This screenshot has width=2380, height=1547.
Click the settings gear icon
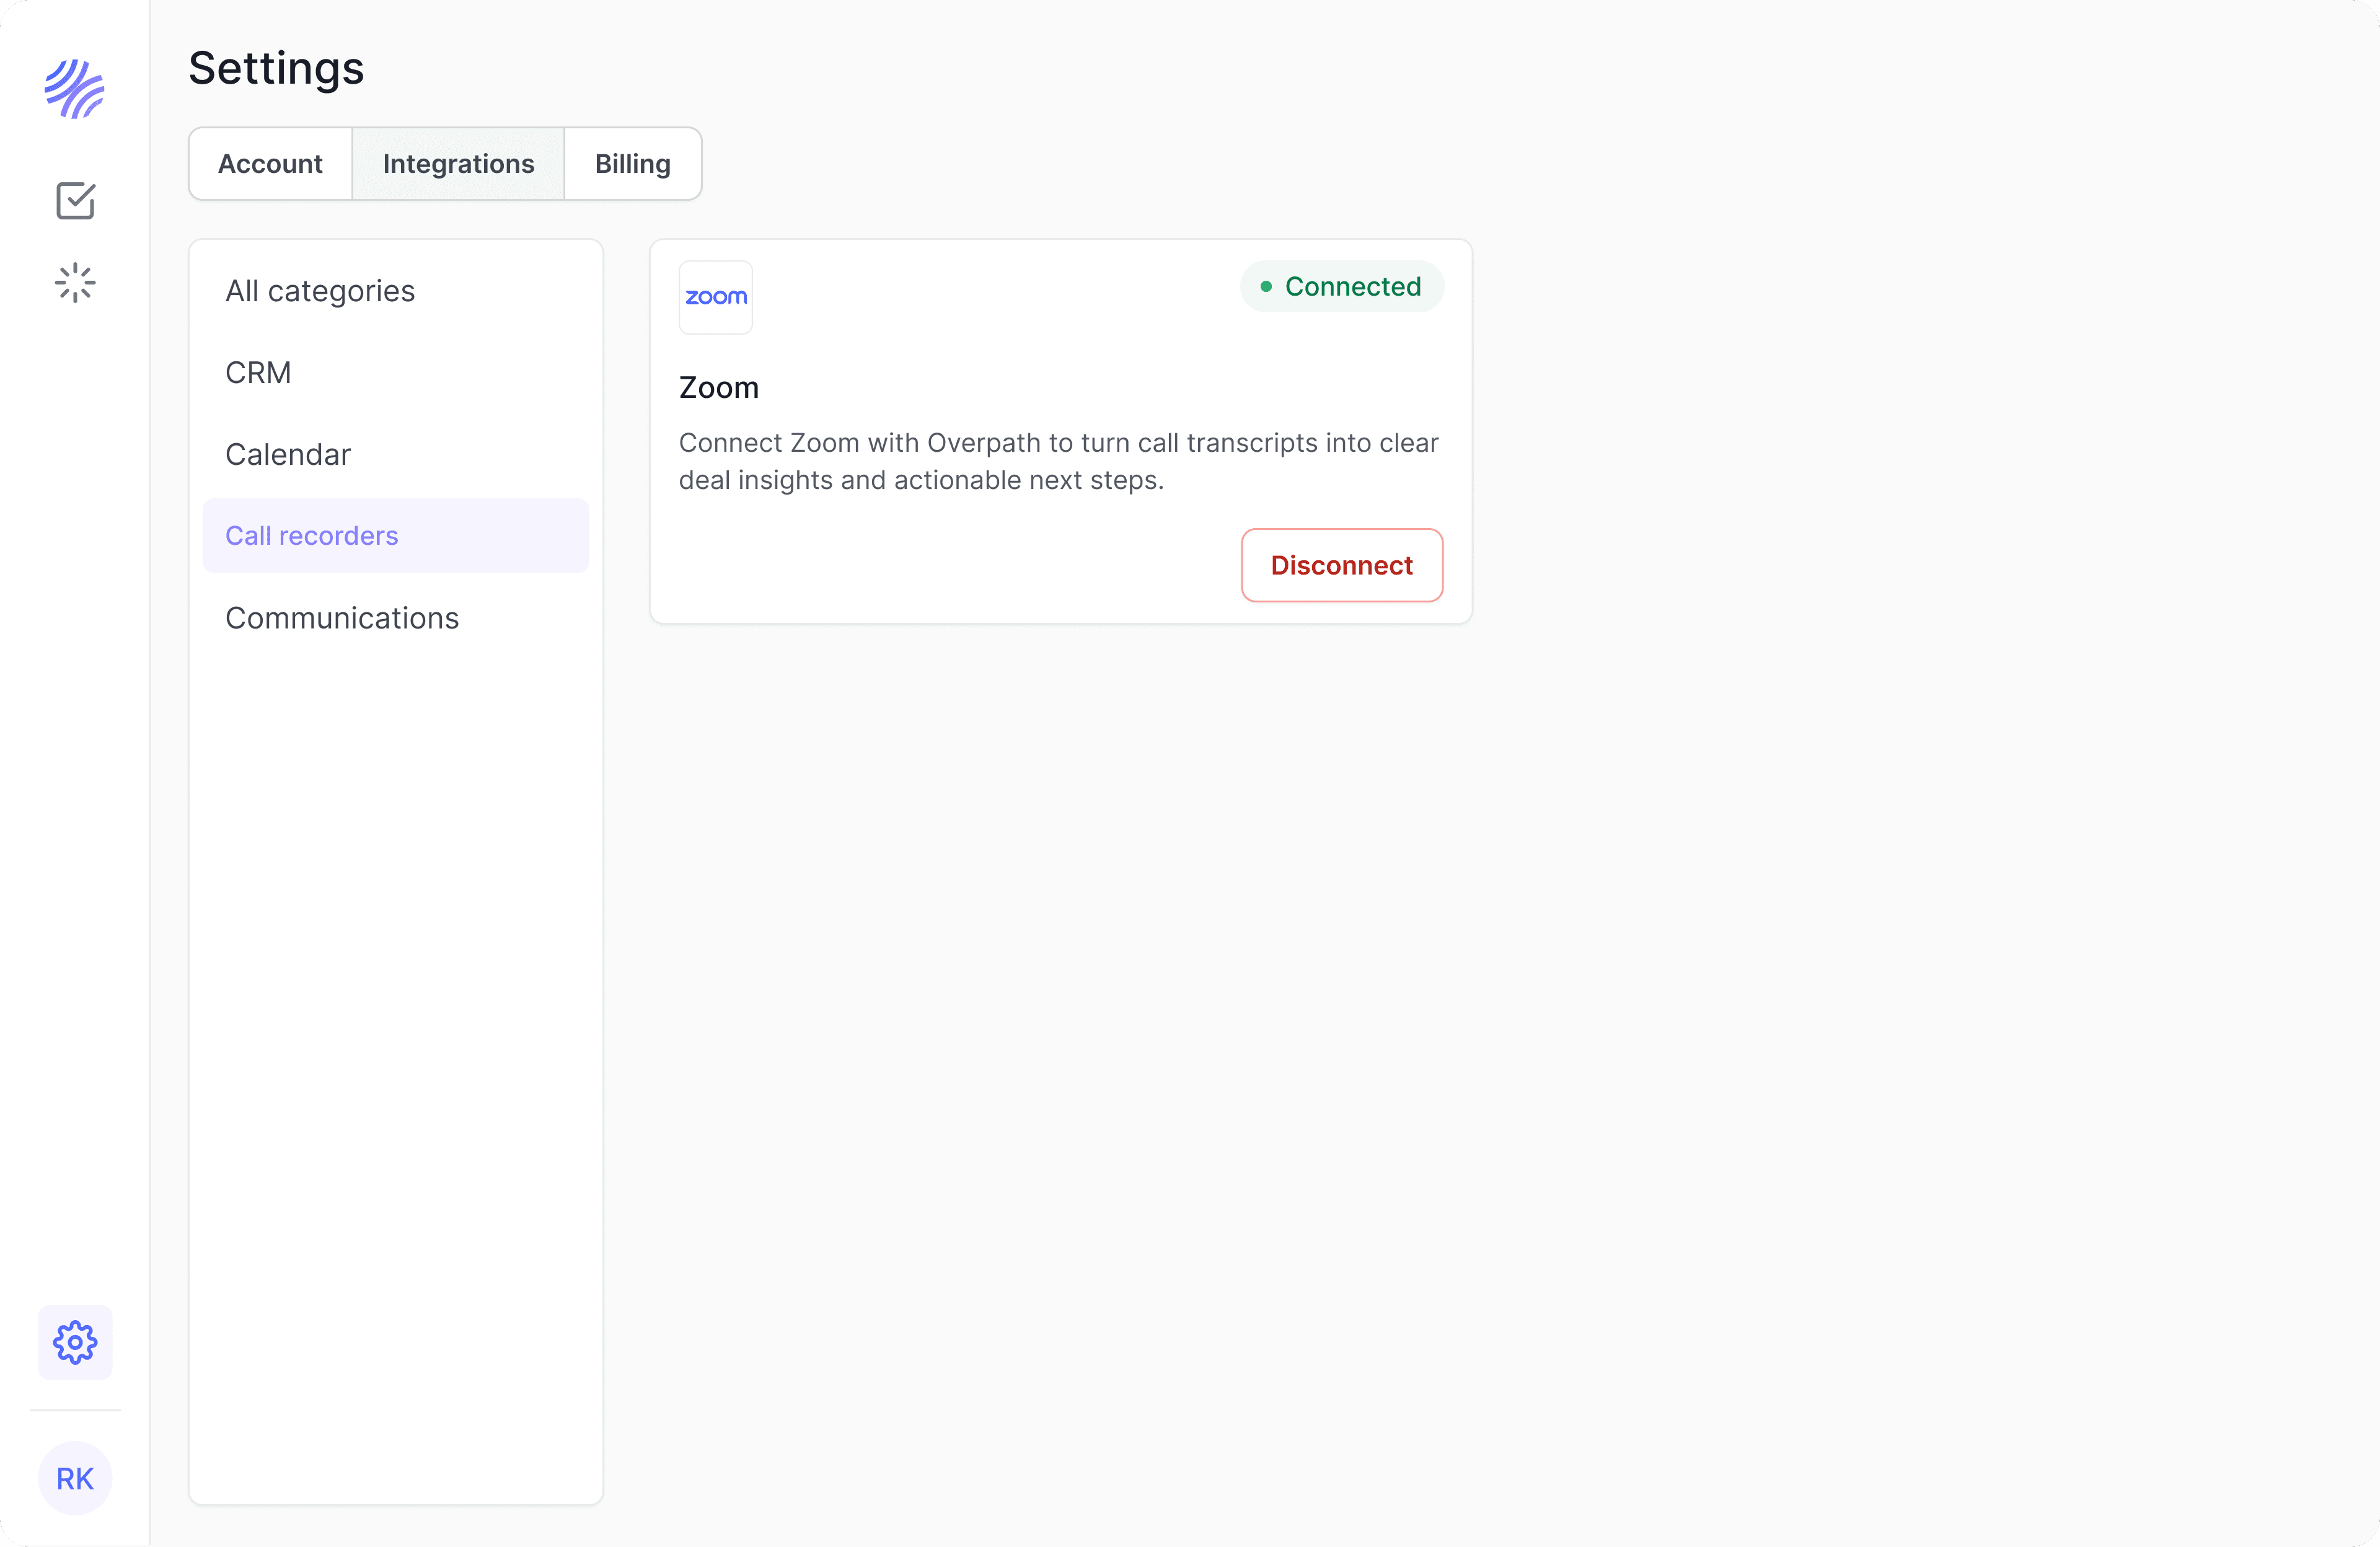(x=75, y=1342)
